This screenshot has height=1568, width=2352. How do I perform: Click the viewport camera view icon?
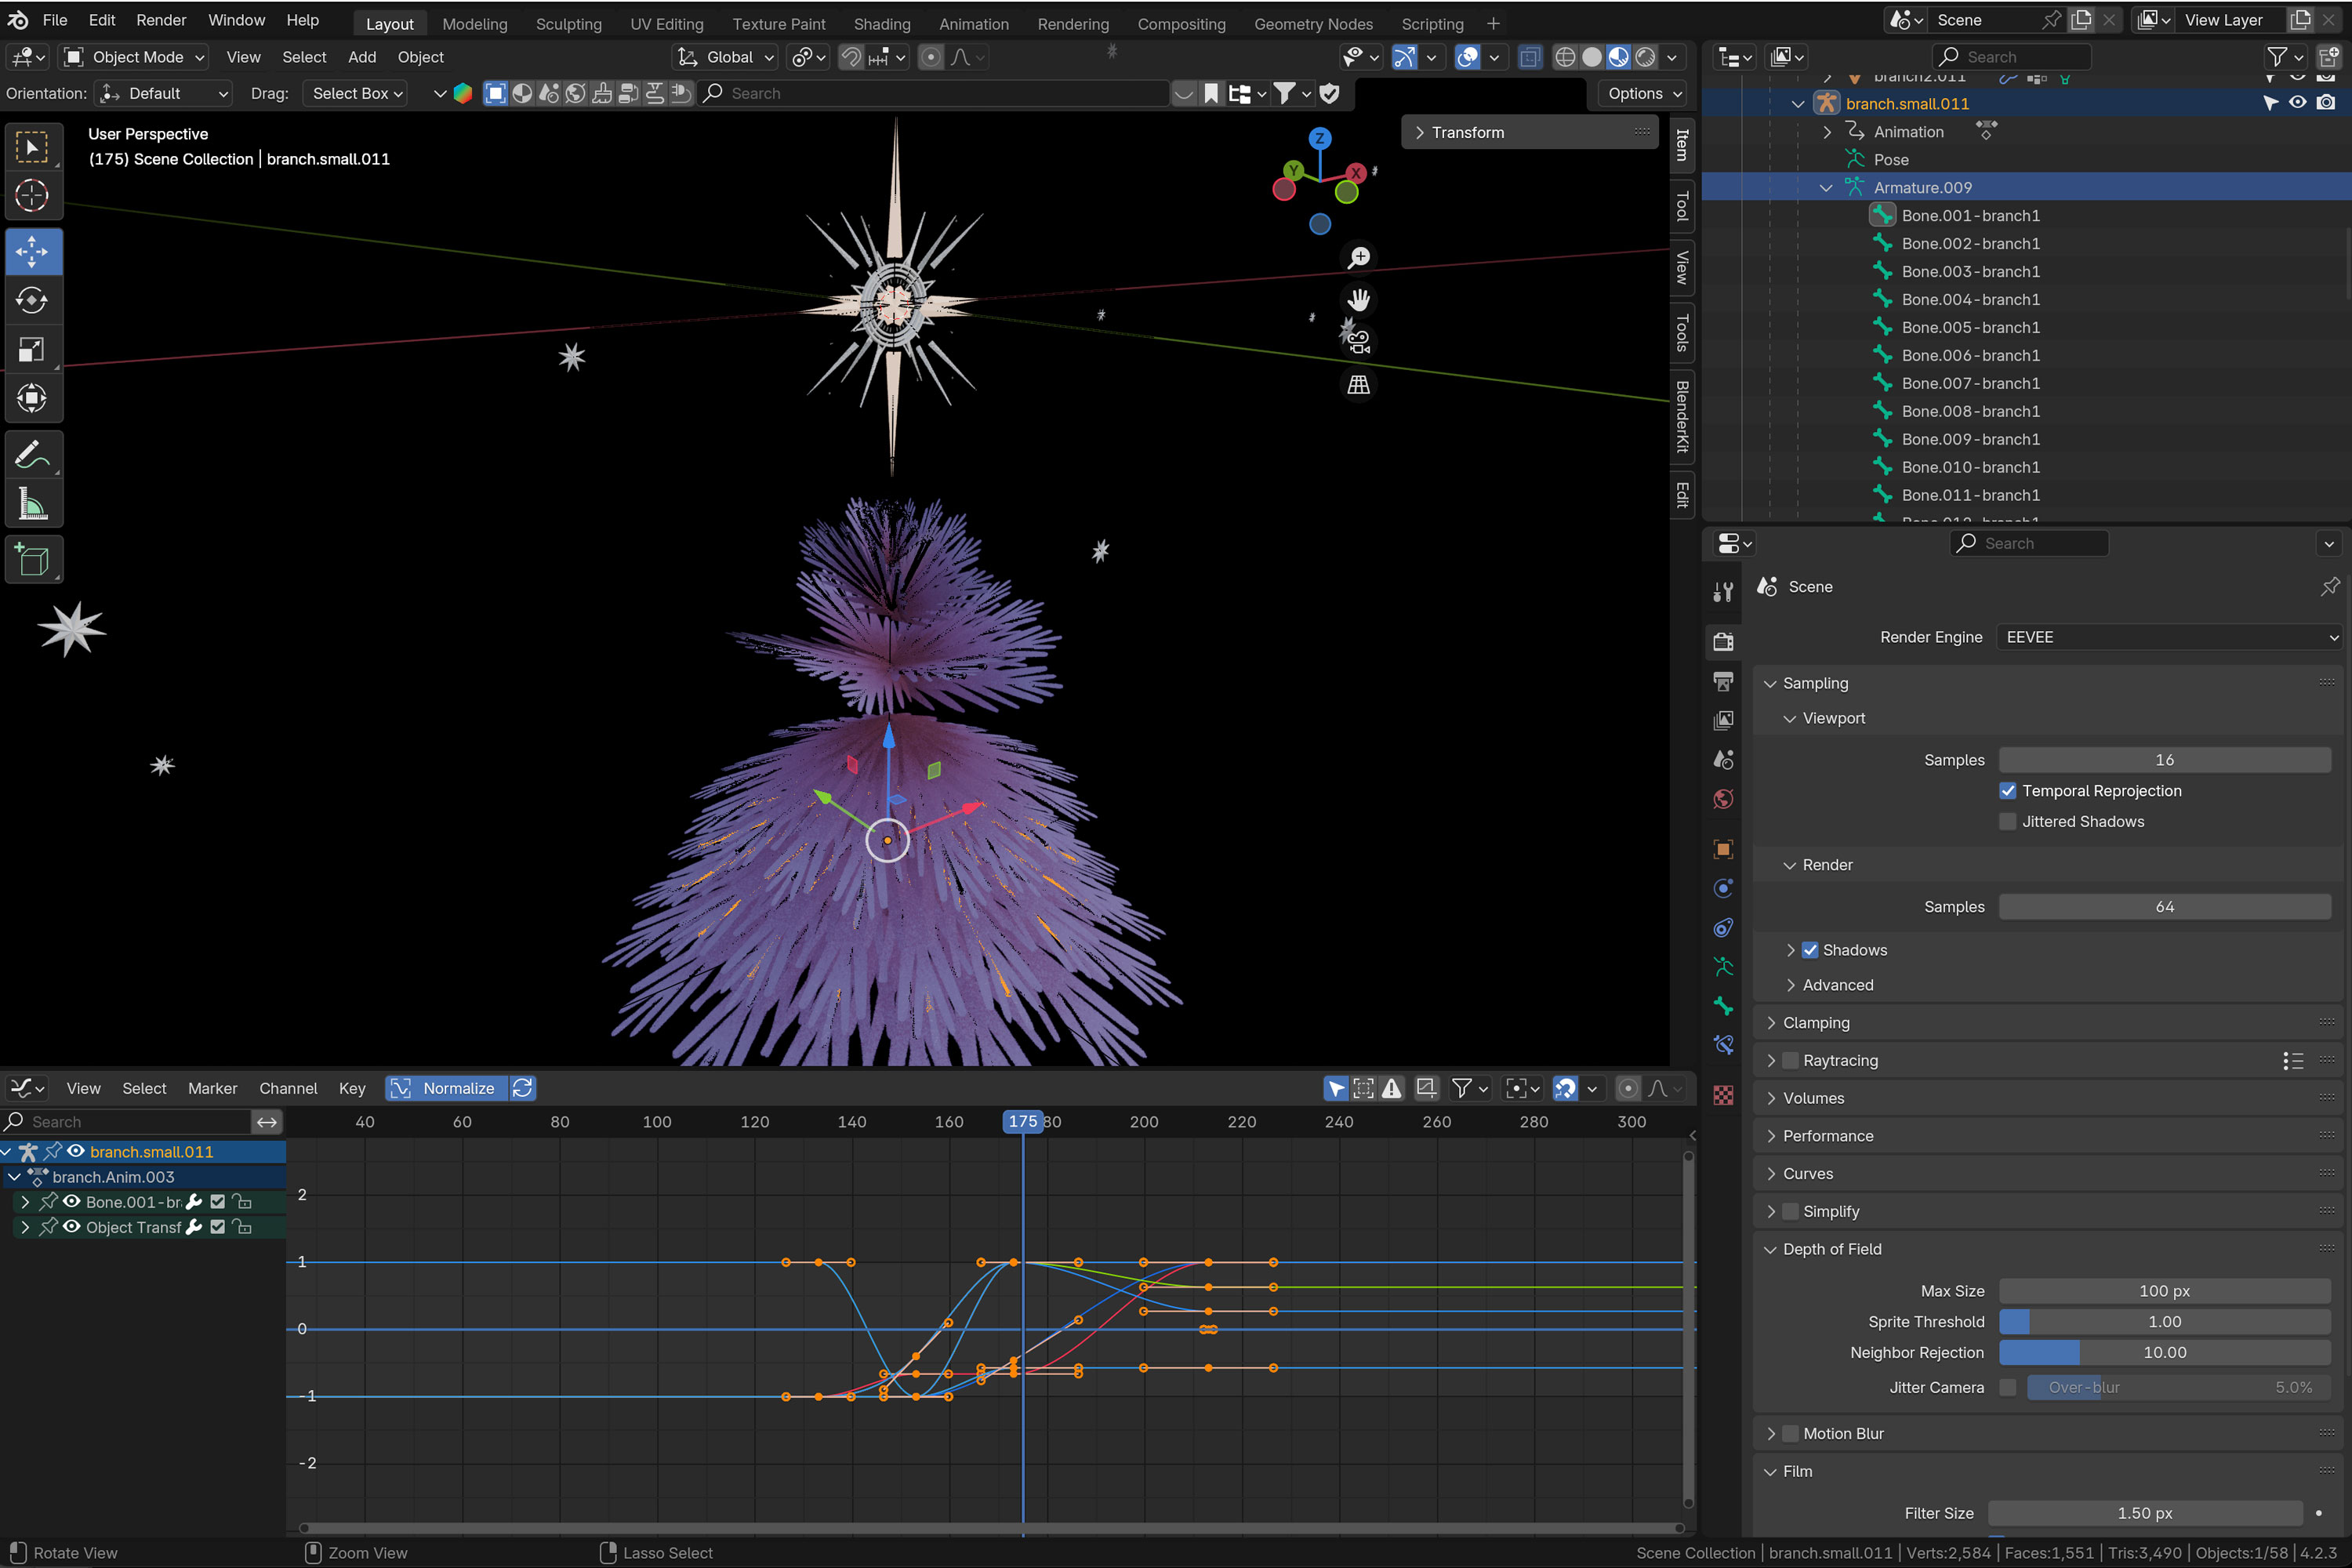(x=1358, y=343)
